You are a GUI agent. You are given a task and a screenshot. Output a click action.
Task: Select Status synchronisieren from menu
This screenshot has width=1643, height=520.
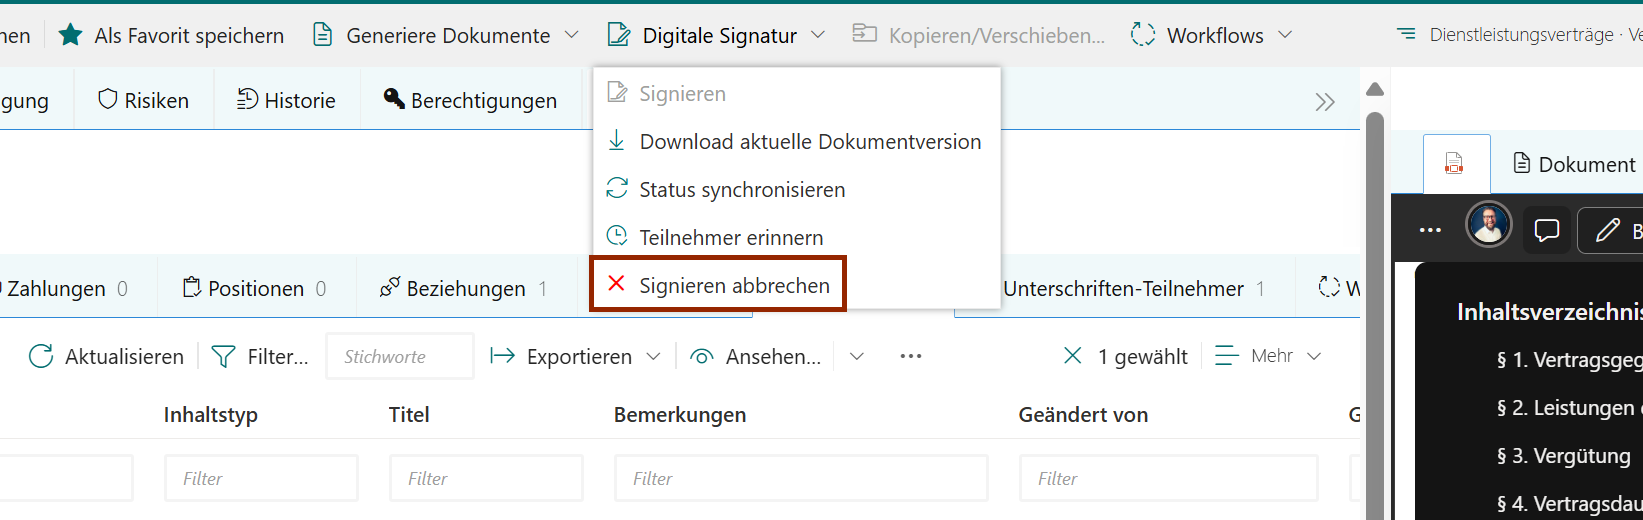(x=741, y=190)
